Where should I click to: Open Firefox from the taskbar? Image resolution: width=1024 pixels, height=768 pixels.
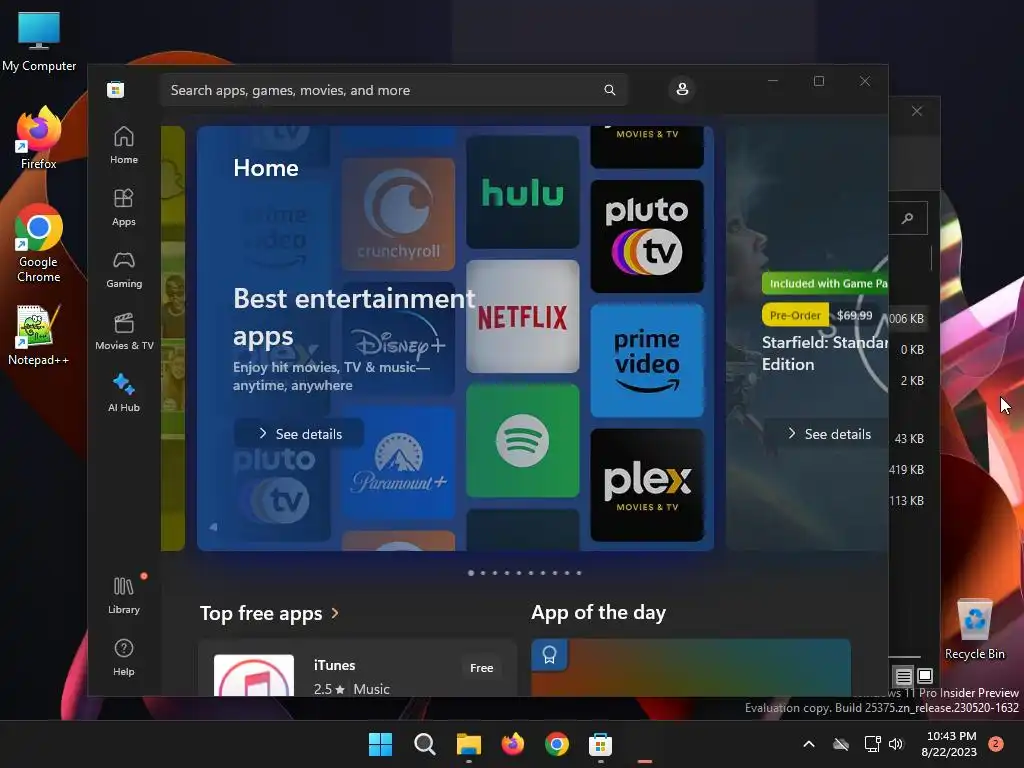click(x=513, y=744)
